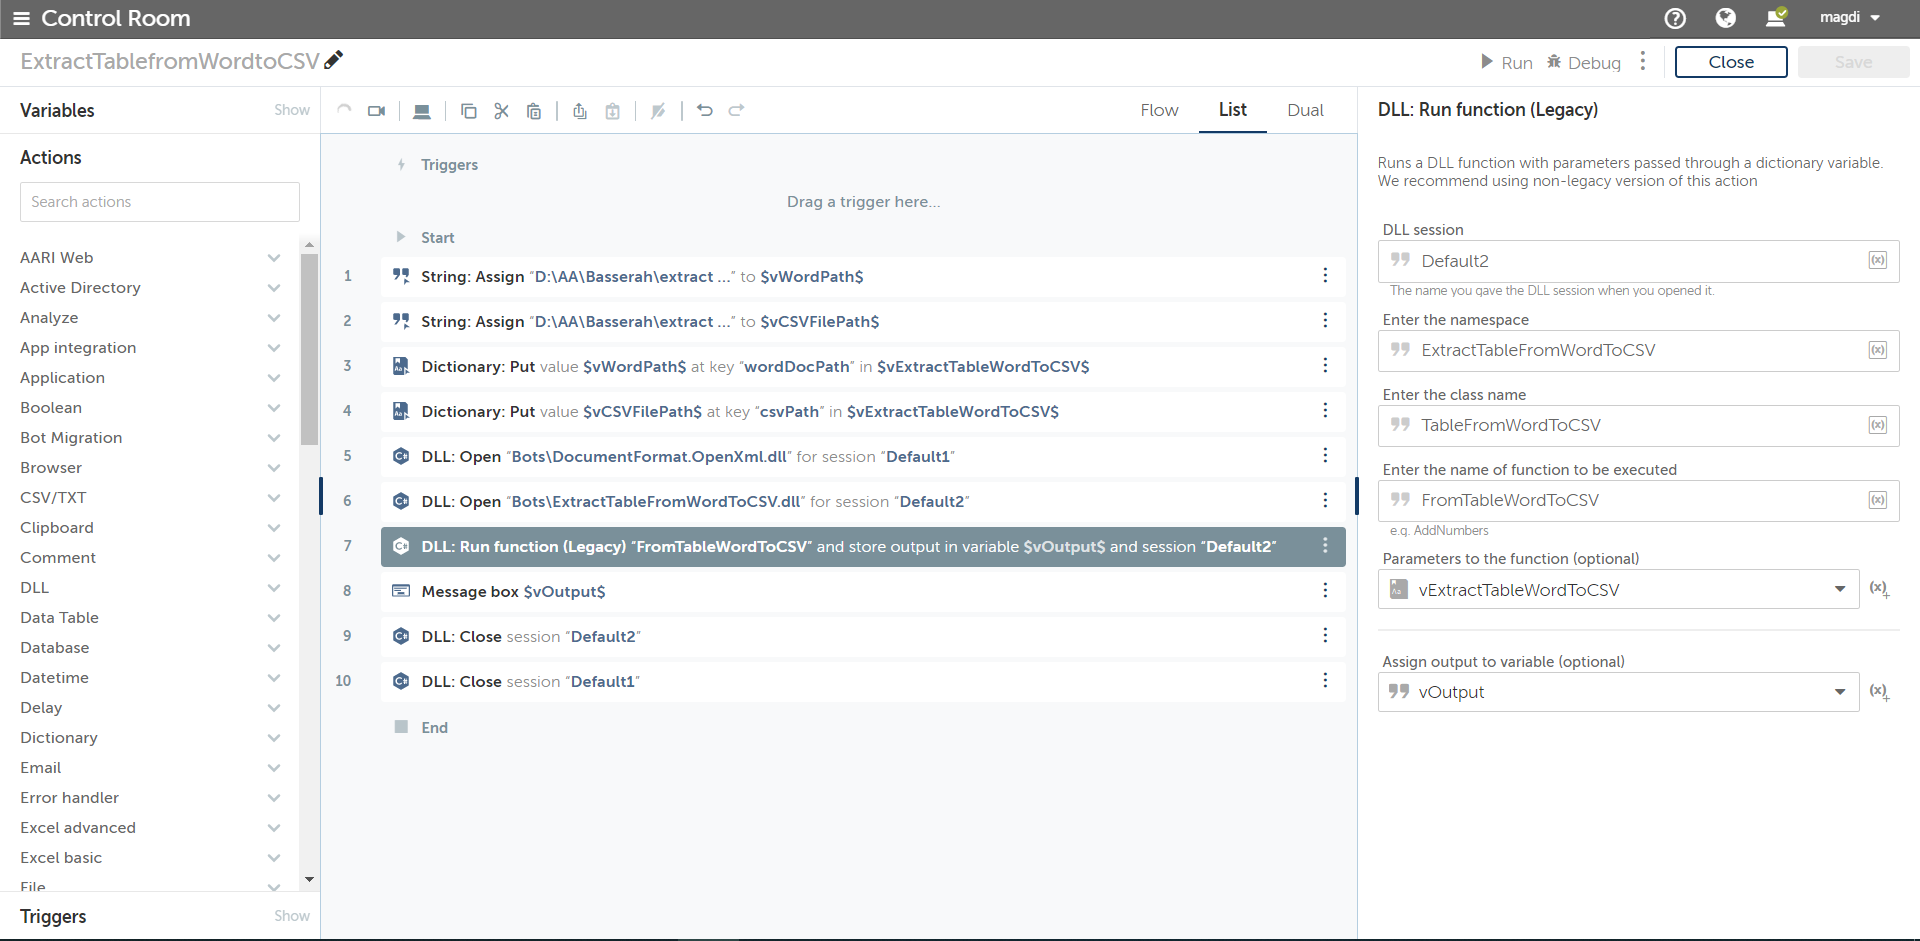
Task: Switch to the Flow view tab
Action: pyautogui.click(x=1159, y=110)
